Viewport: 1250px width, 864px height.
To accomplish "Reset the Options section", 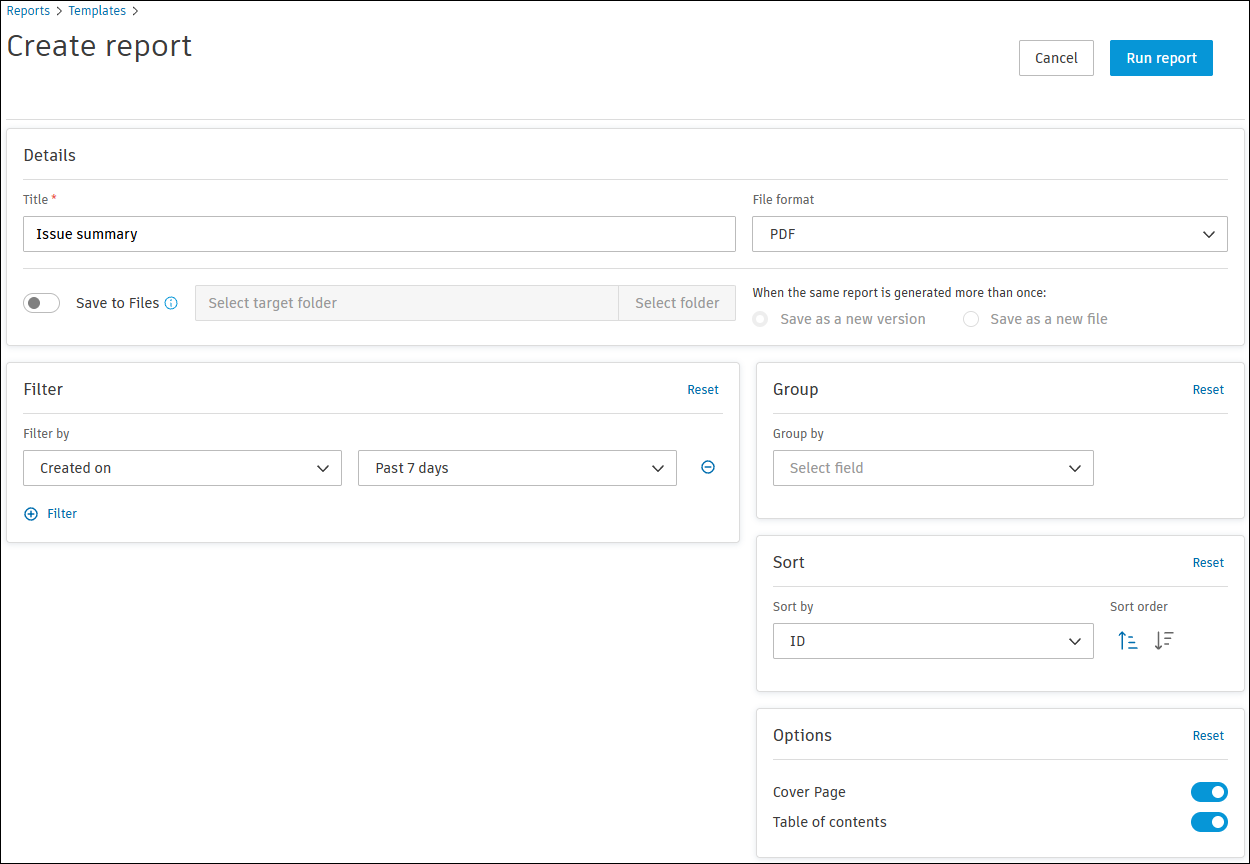I will tap(1208, 736).
